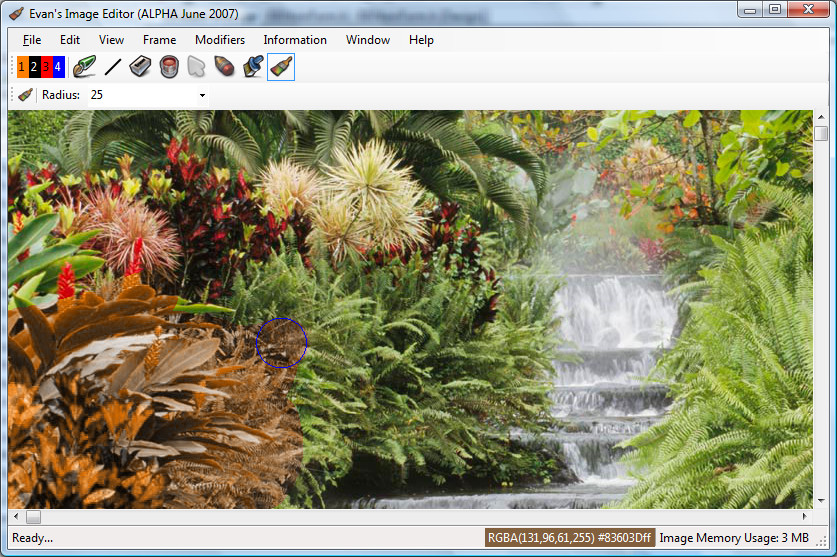Click the vertical scrollbar down arrow
The width and height of the screenshot is (837, 557).
pos(821,501)
